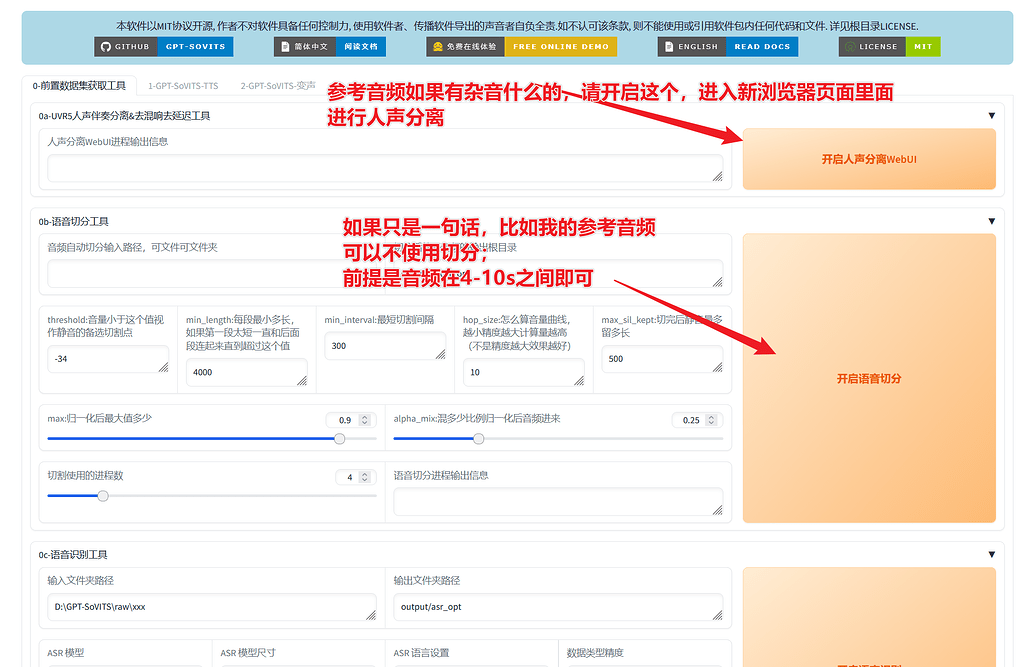Click the English Read Docs badge
This screenshot has width=1035, height=667.
click(728, 47)
